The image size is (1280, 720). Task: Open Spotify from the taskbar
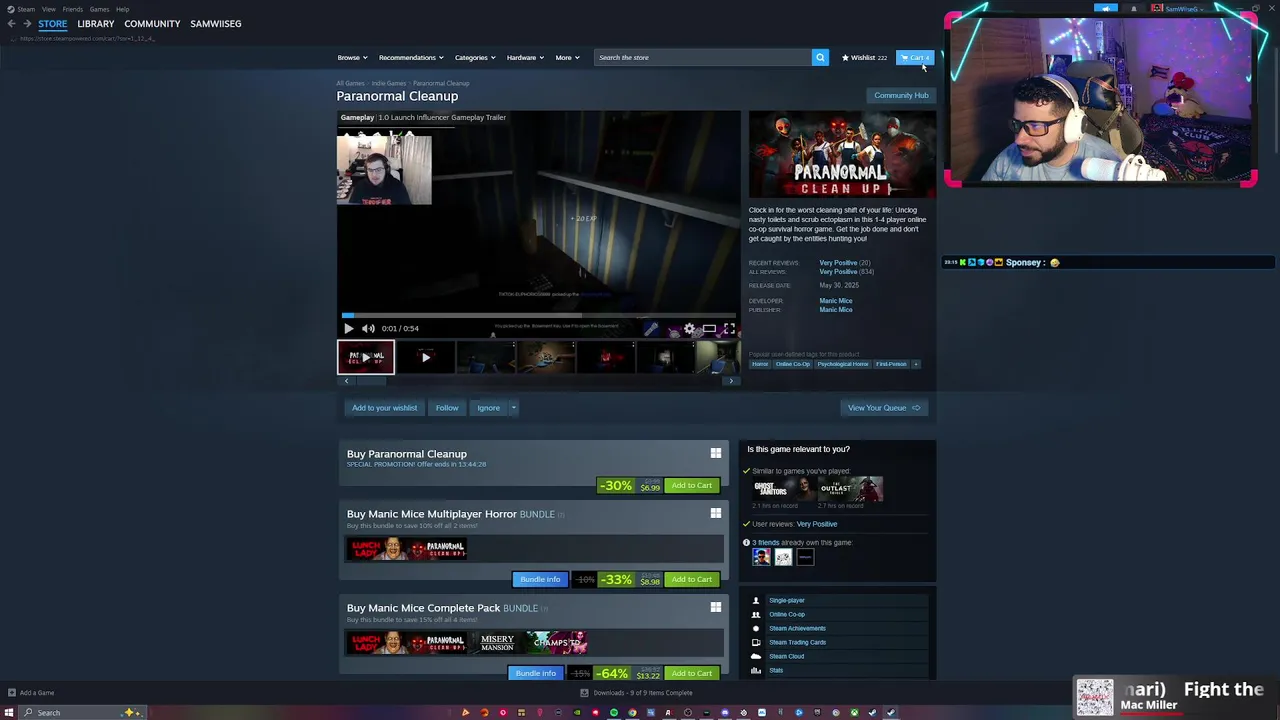pos(614,713)
